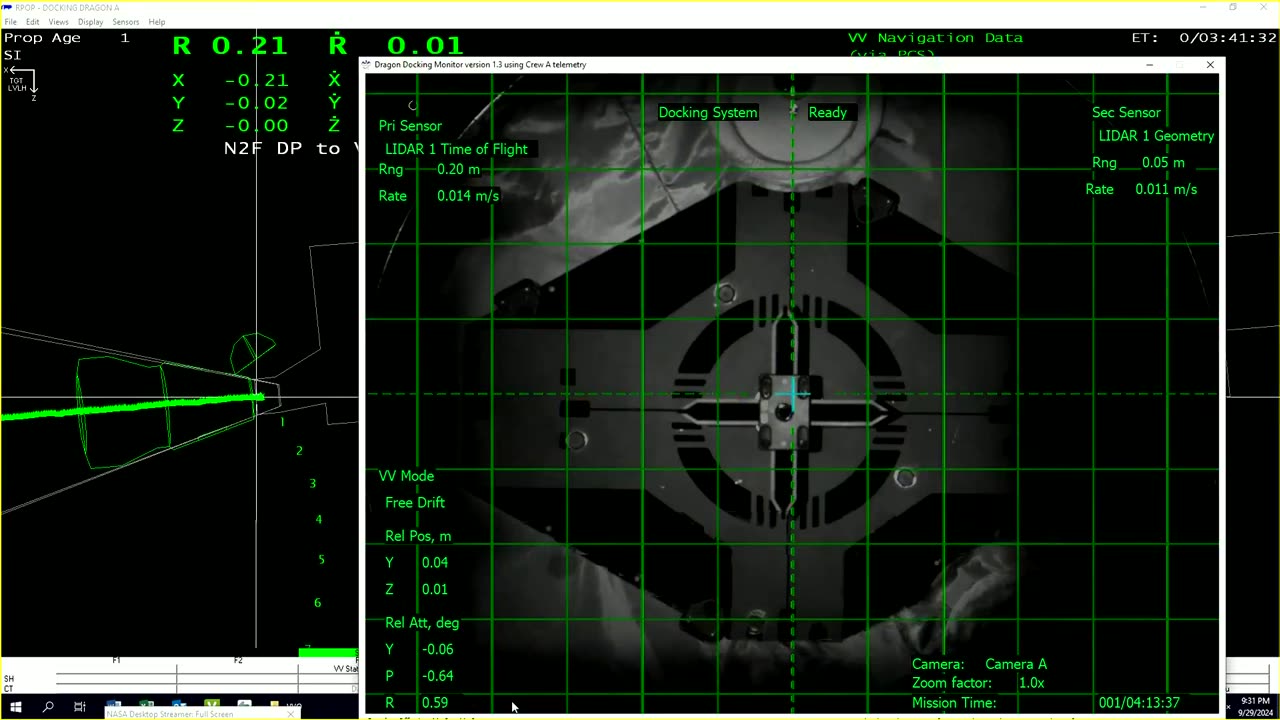Open the Windows Start menu
The height and width of the screenshot is (720, 1280).
[15, 707]
